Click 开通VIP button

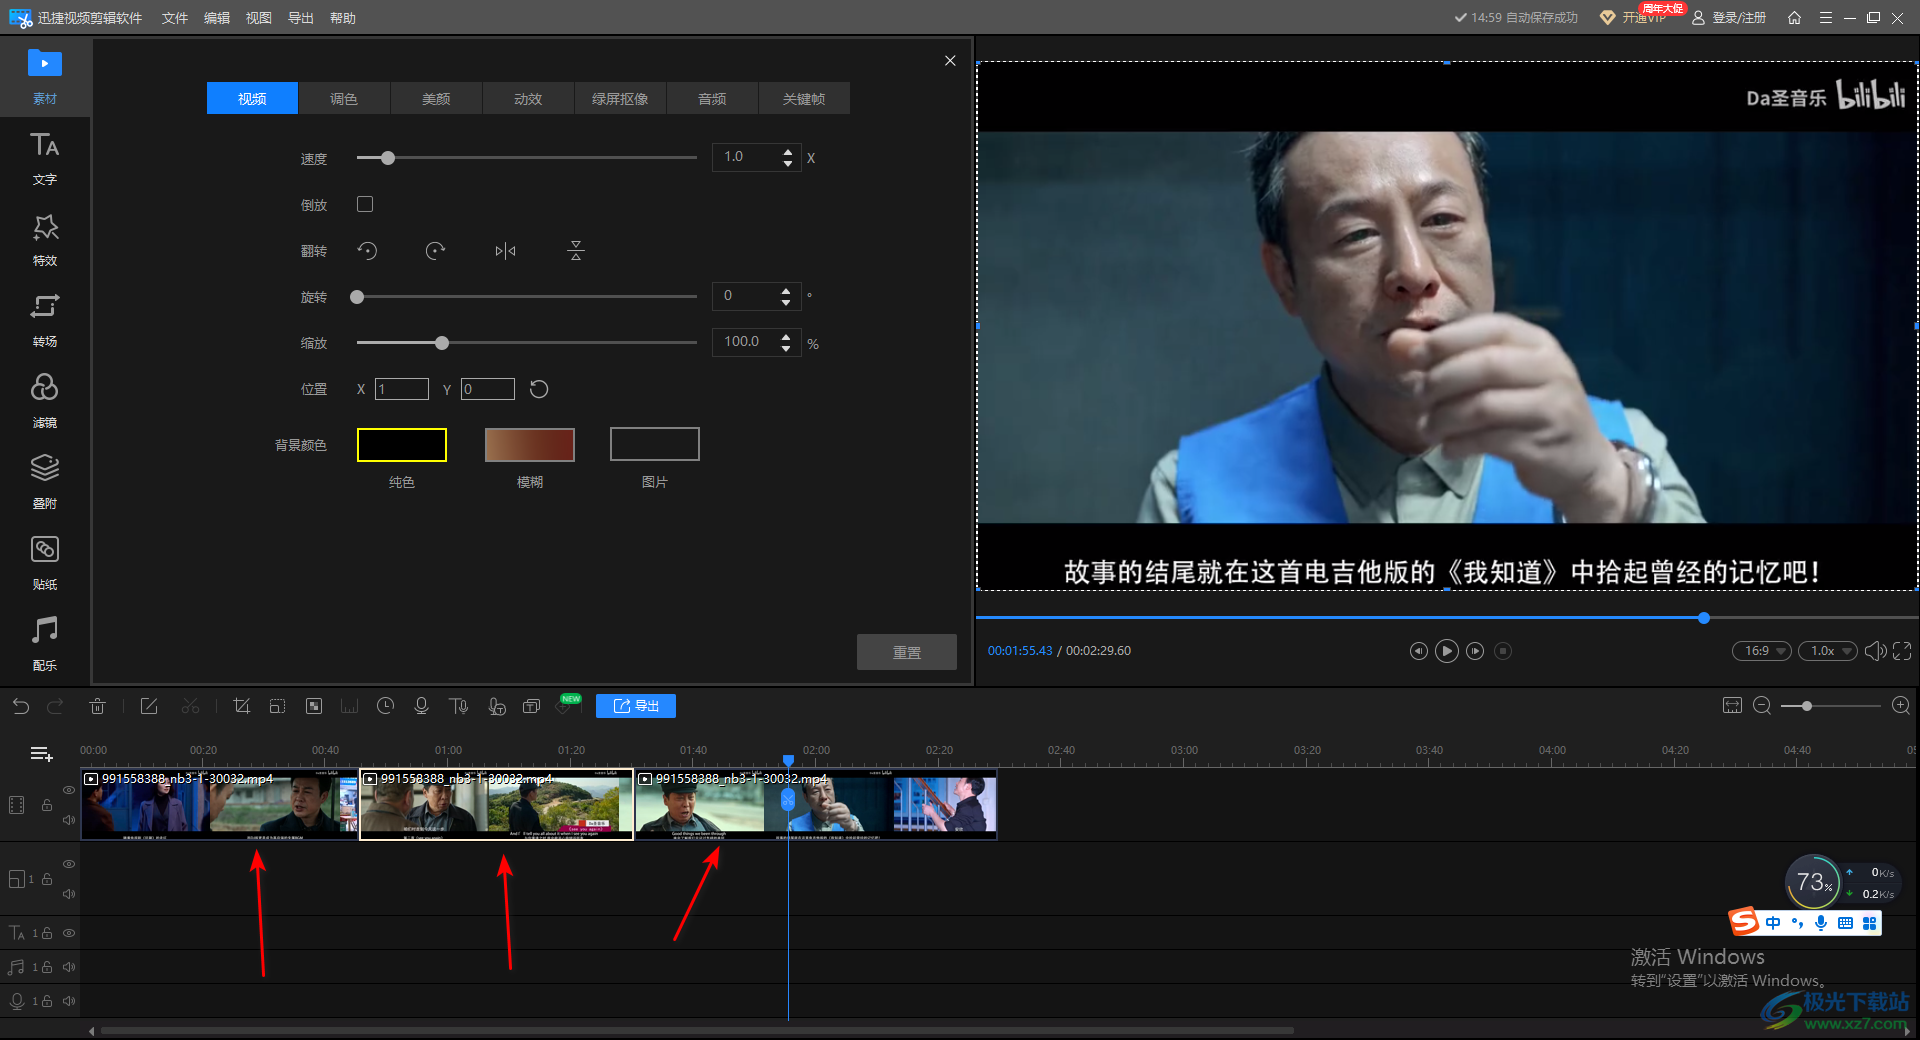(1634, 18)
